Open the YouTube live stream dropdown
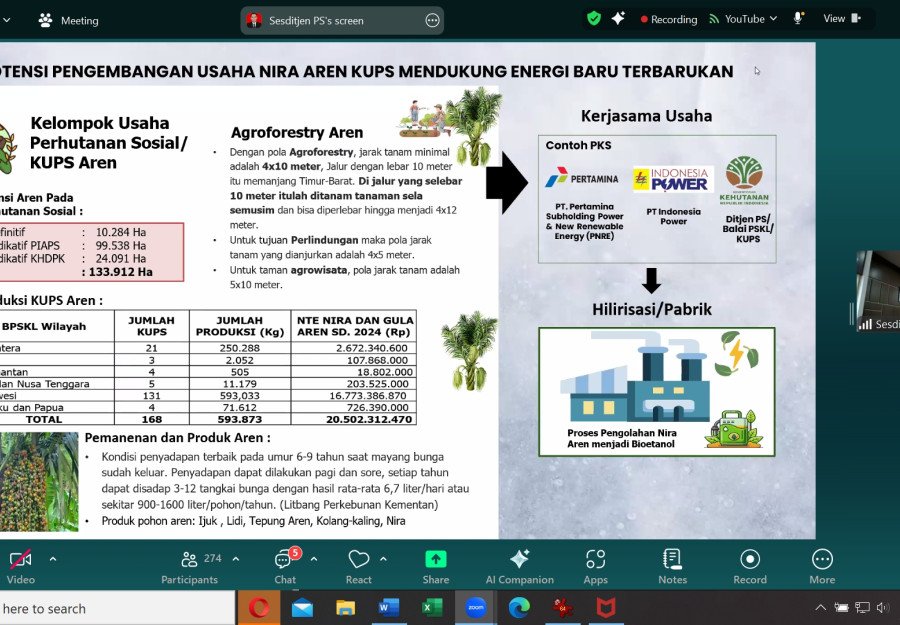The width and height of the screenshot is (900, 625). [743, 19]
